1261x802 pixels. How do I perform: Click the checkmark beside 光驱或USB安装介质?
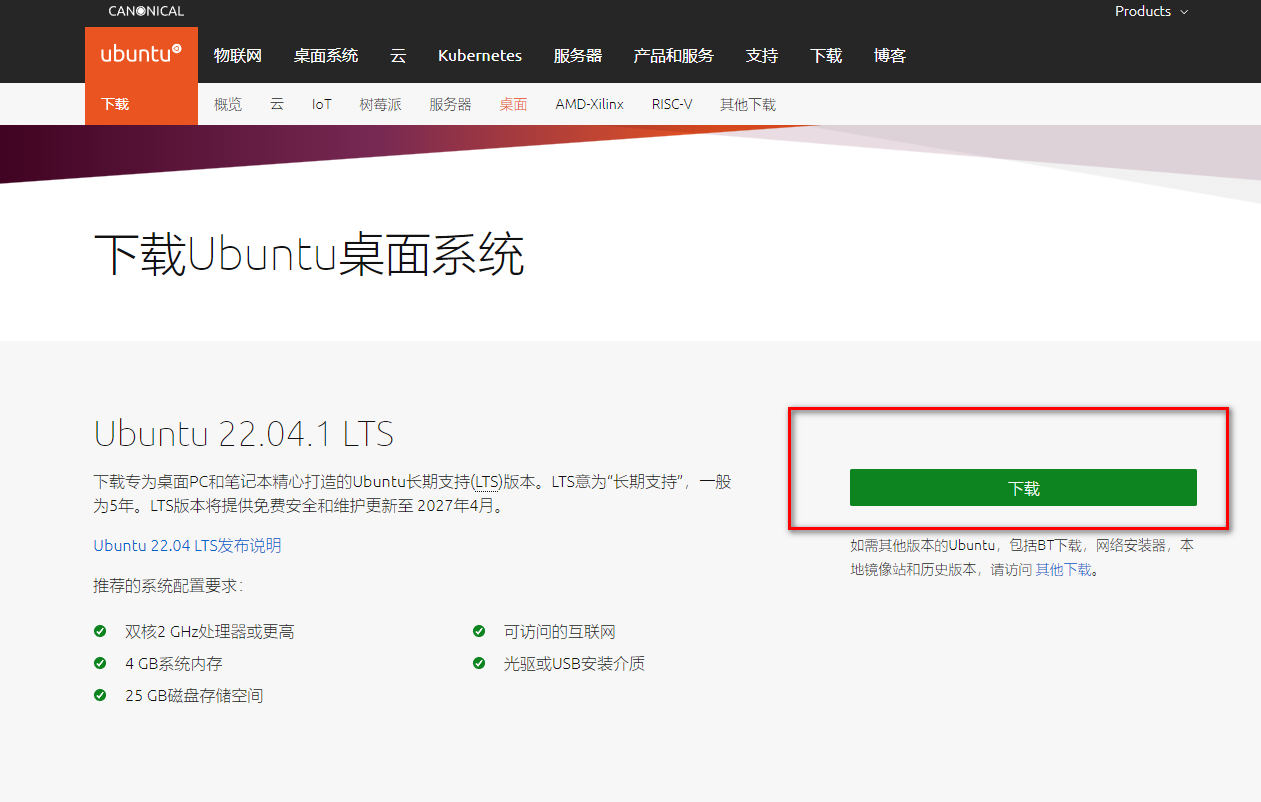point(479,663)
